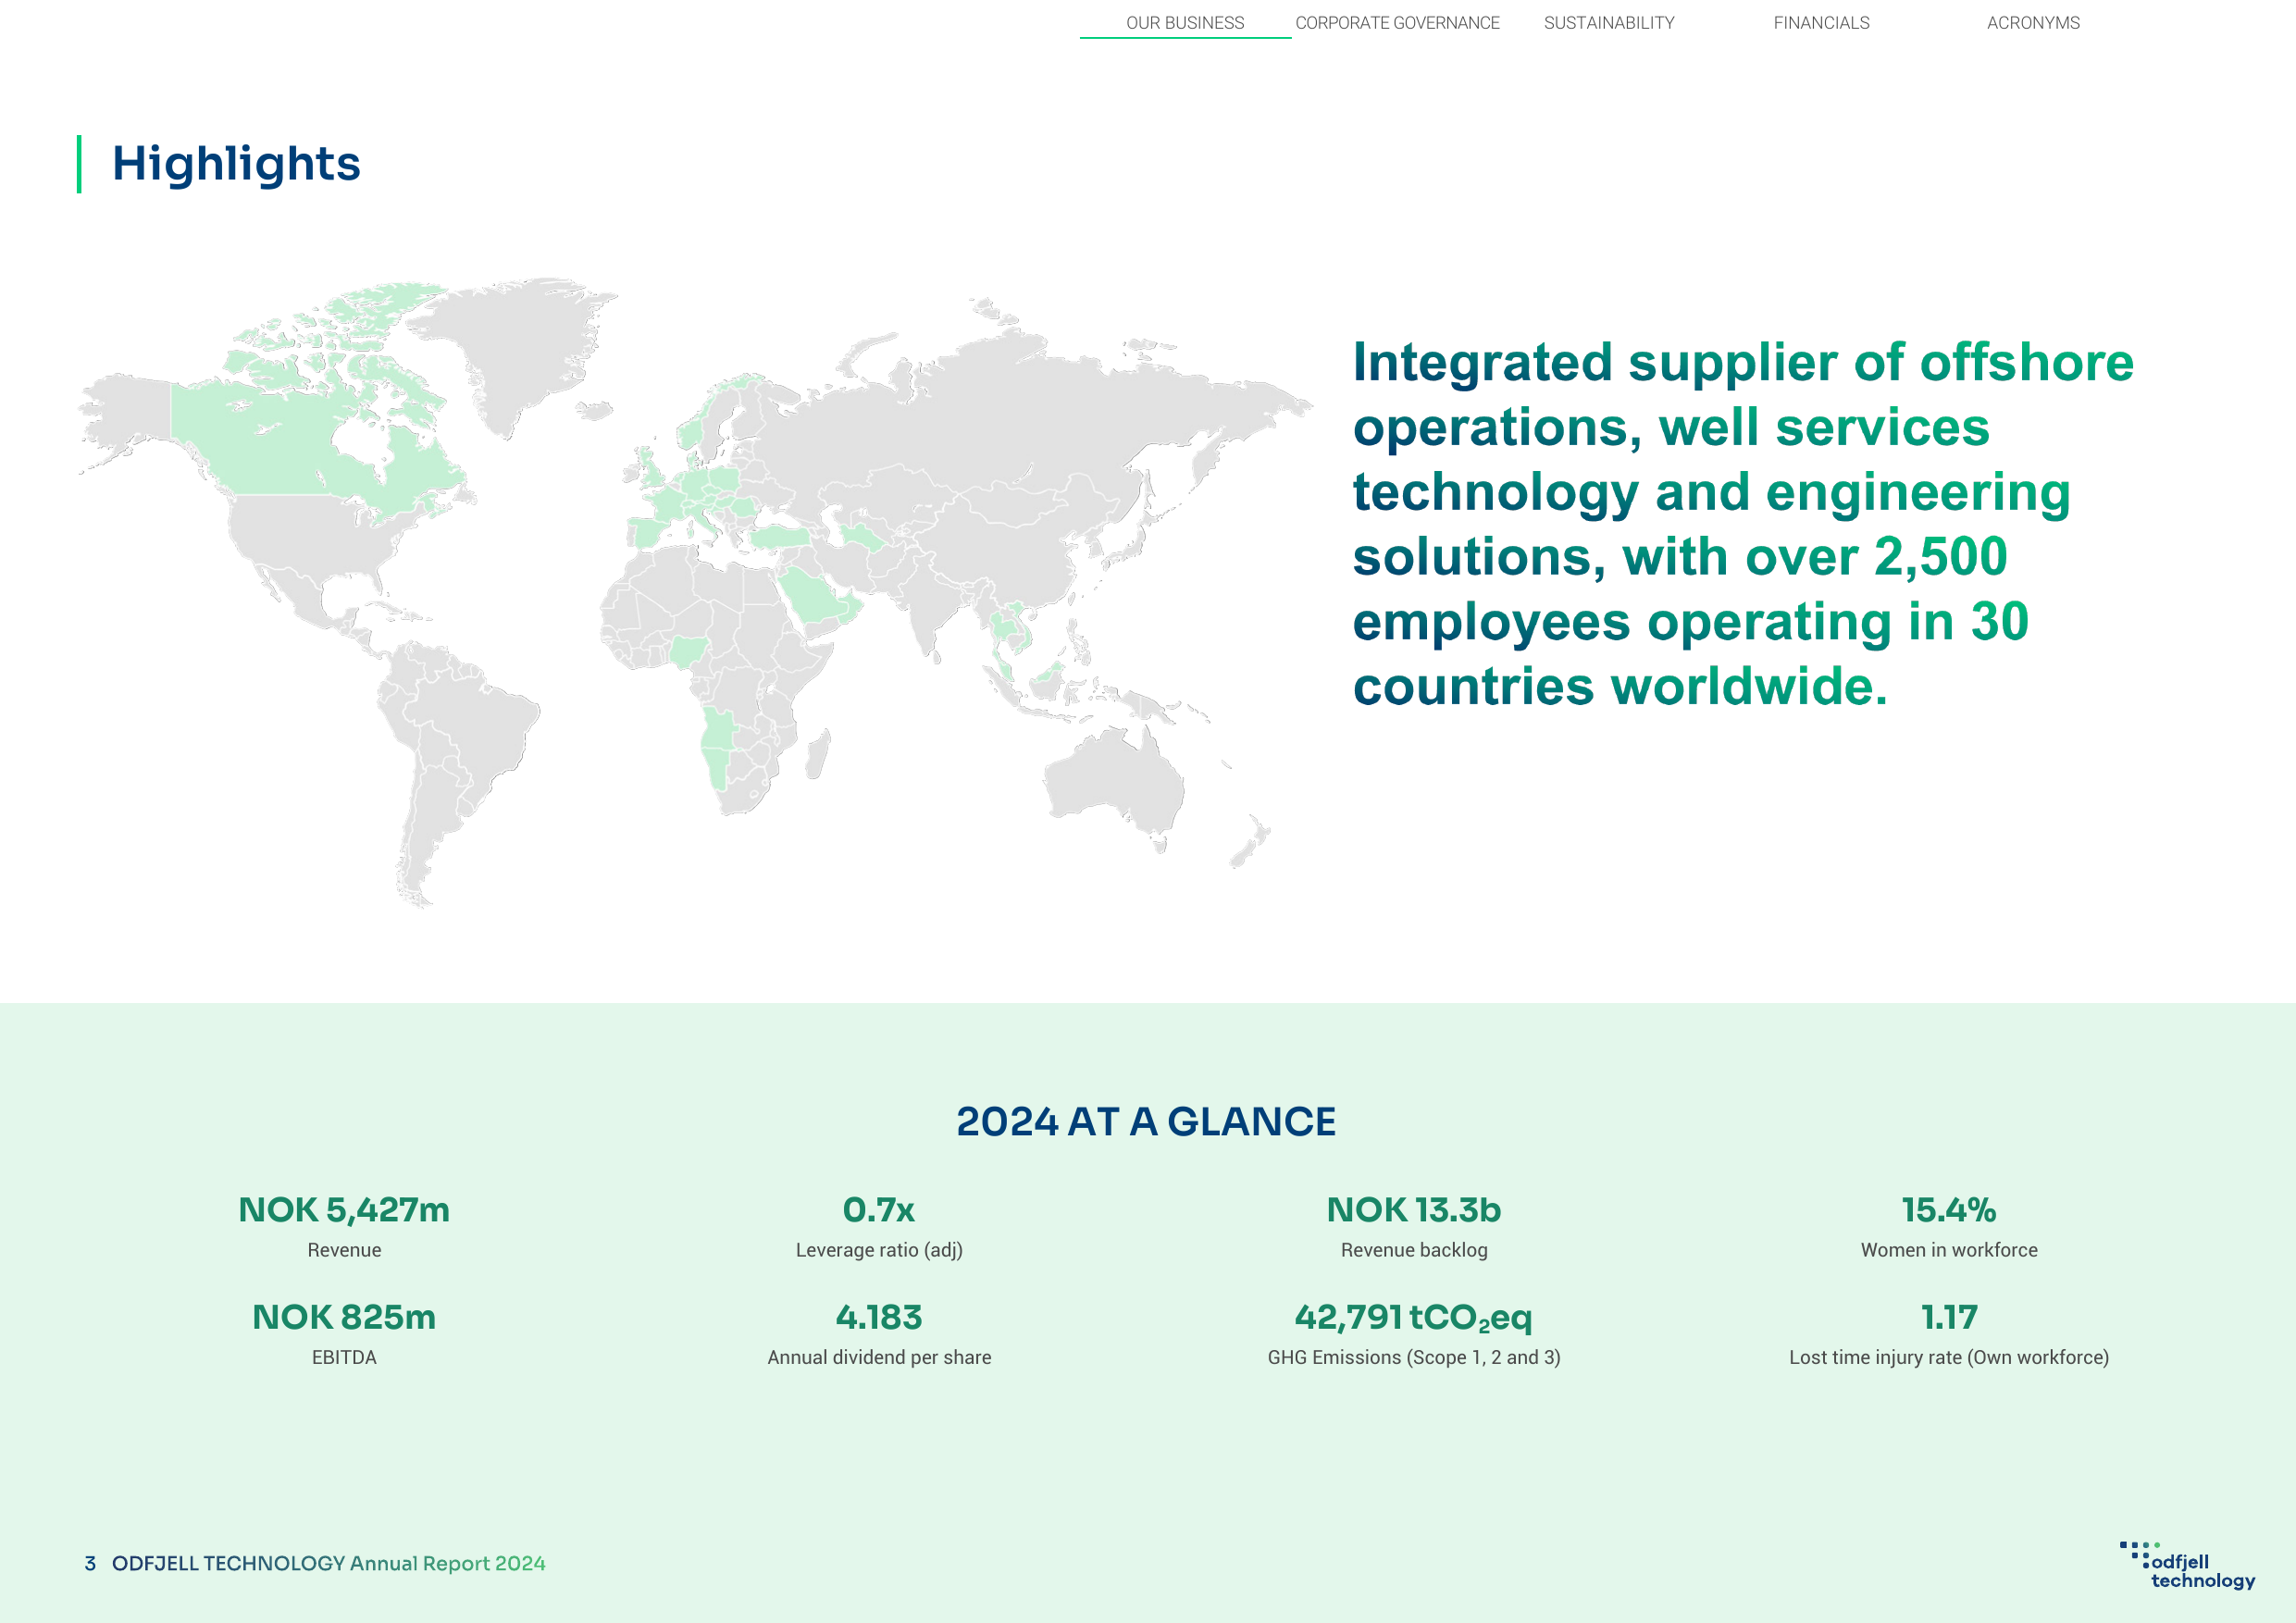Image resolution: width=2296 pixels, height=1623 pixels.
Task: Switch to the SUSTAINABILITY tab
Action: pos(1609,23)
